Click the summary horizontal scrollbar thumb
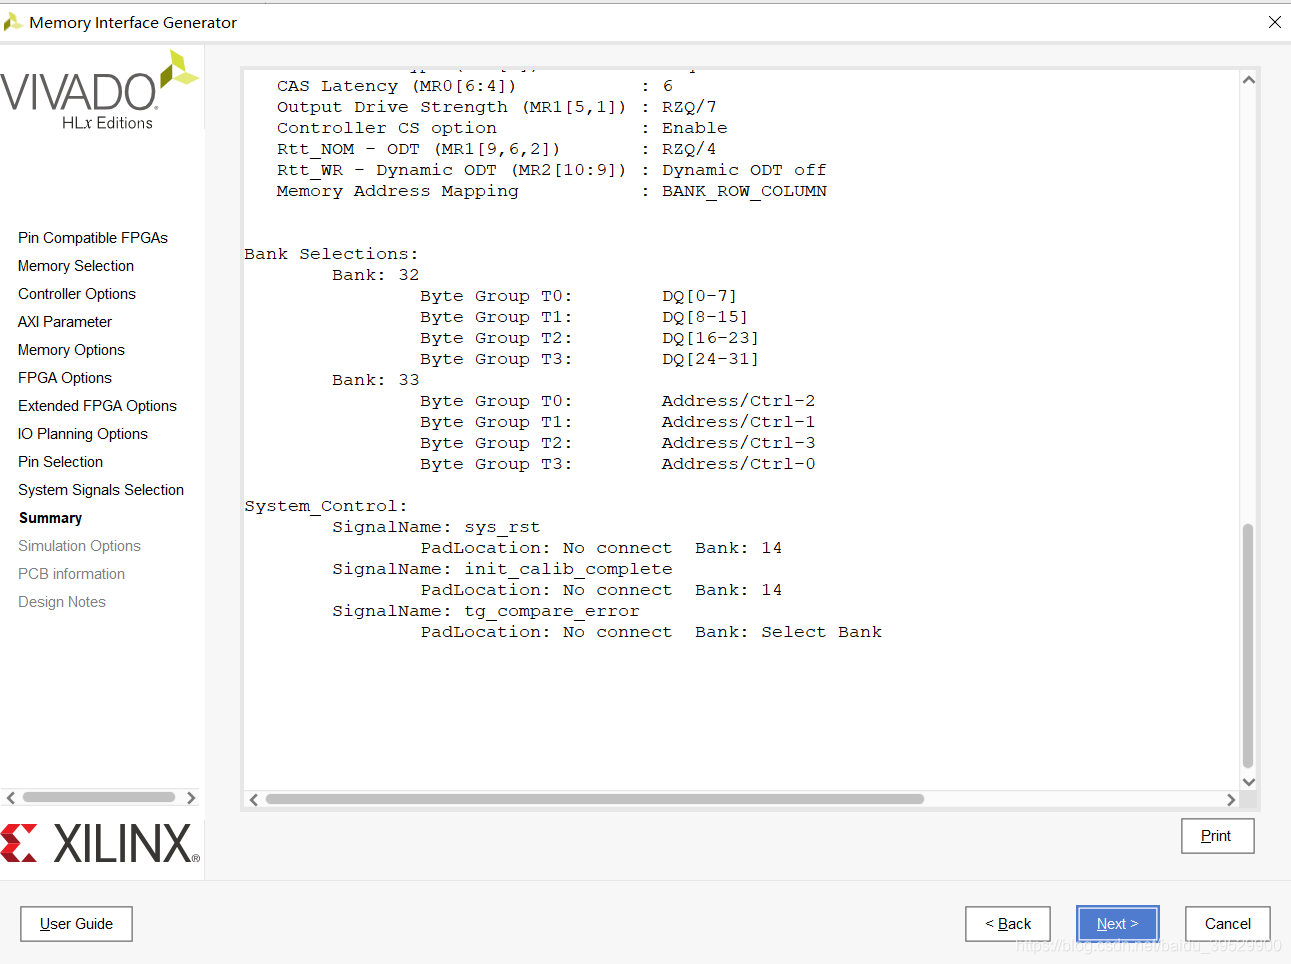Screen dimensions: 1291x964 pos(595,799)
